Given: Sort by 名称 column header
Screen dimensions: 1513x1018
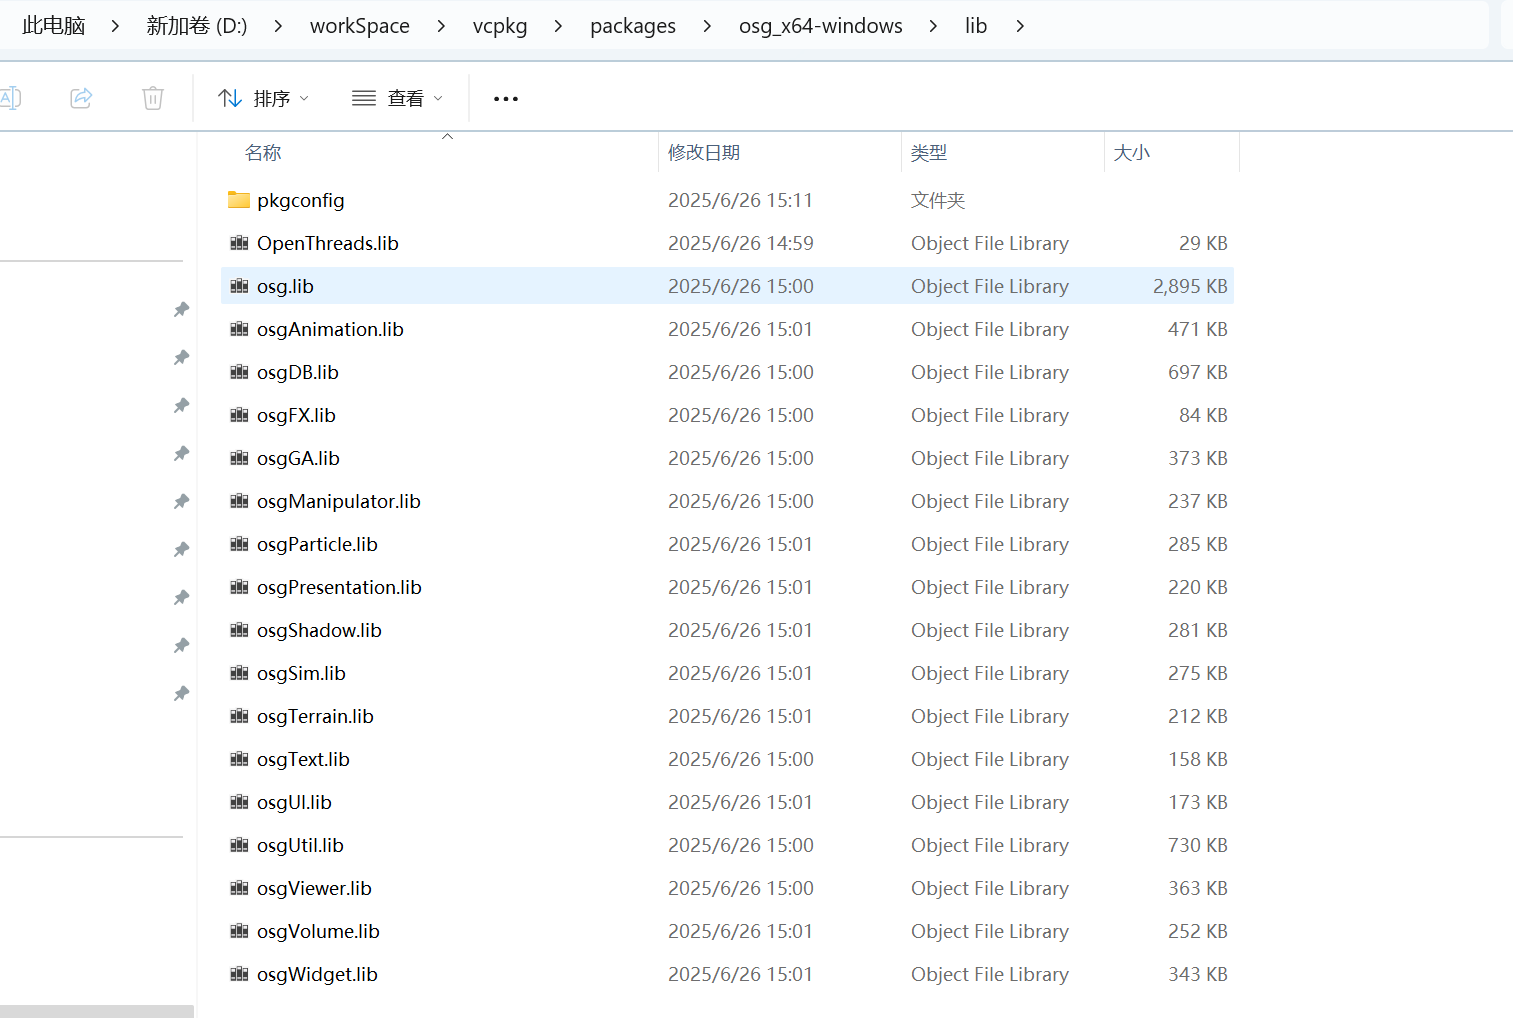Looking at the screenshot, I should click(x=263, y=152).
